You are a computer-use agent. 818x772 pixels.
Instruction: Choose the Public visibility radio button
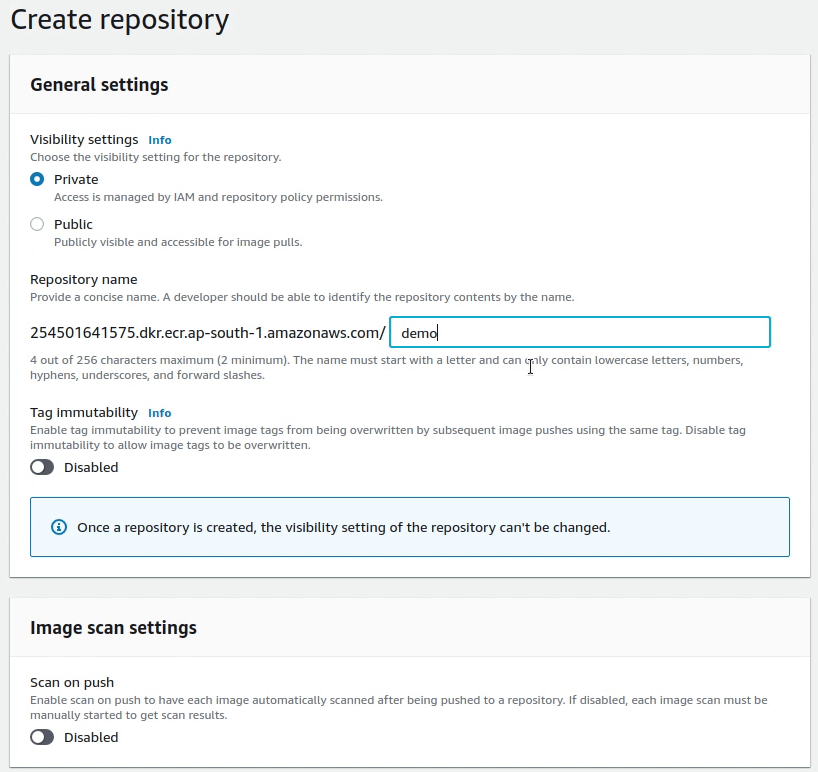point(37,225)
